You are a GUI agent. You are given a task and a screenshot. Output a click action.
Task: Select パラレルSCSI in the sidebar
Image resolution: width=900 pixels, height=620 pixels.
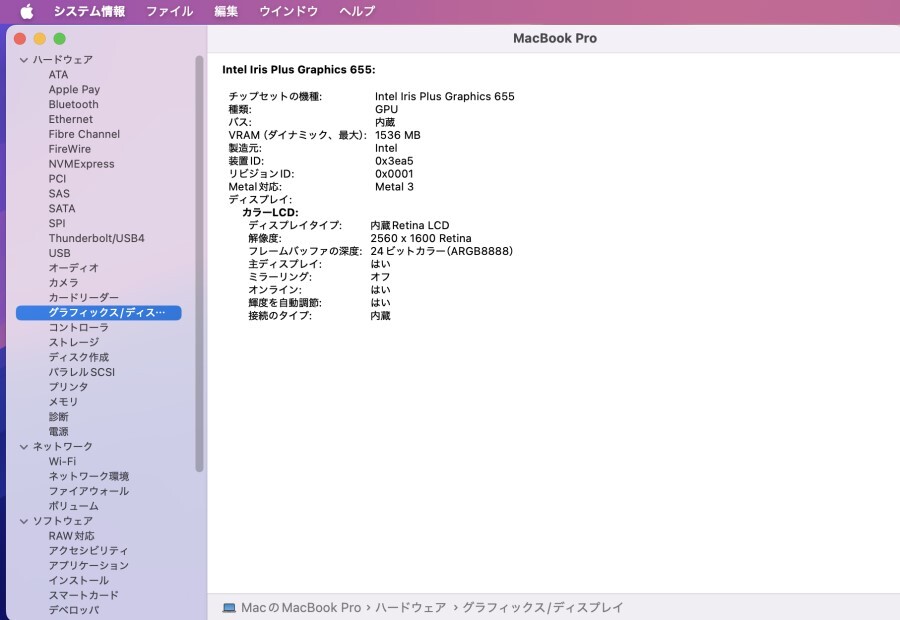[x=82, y=373]
